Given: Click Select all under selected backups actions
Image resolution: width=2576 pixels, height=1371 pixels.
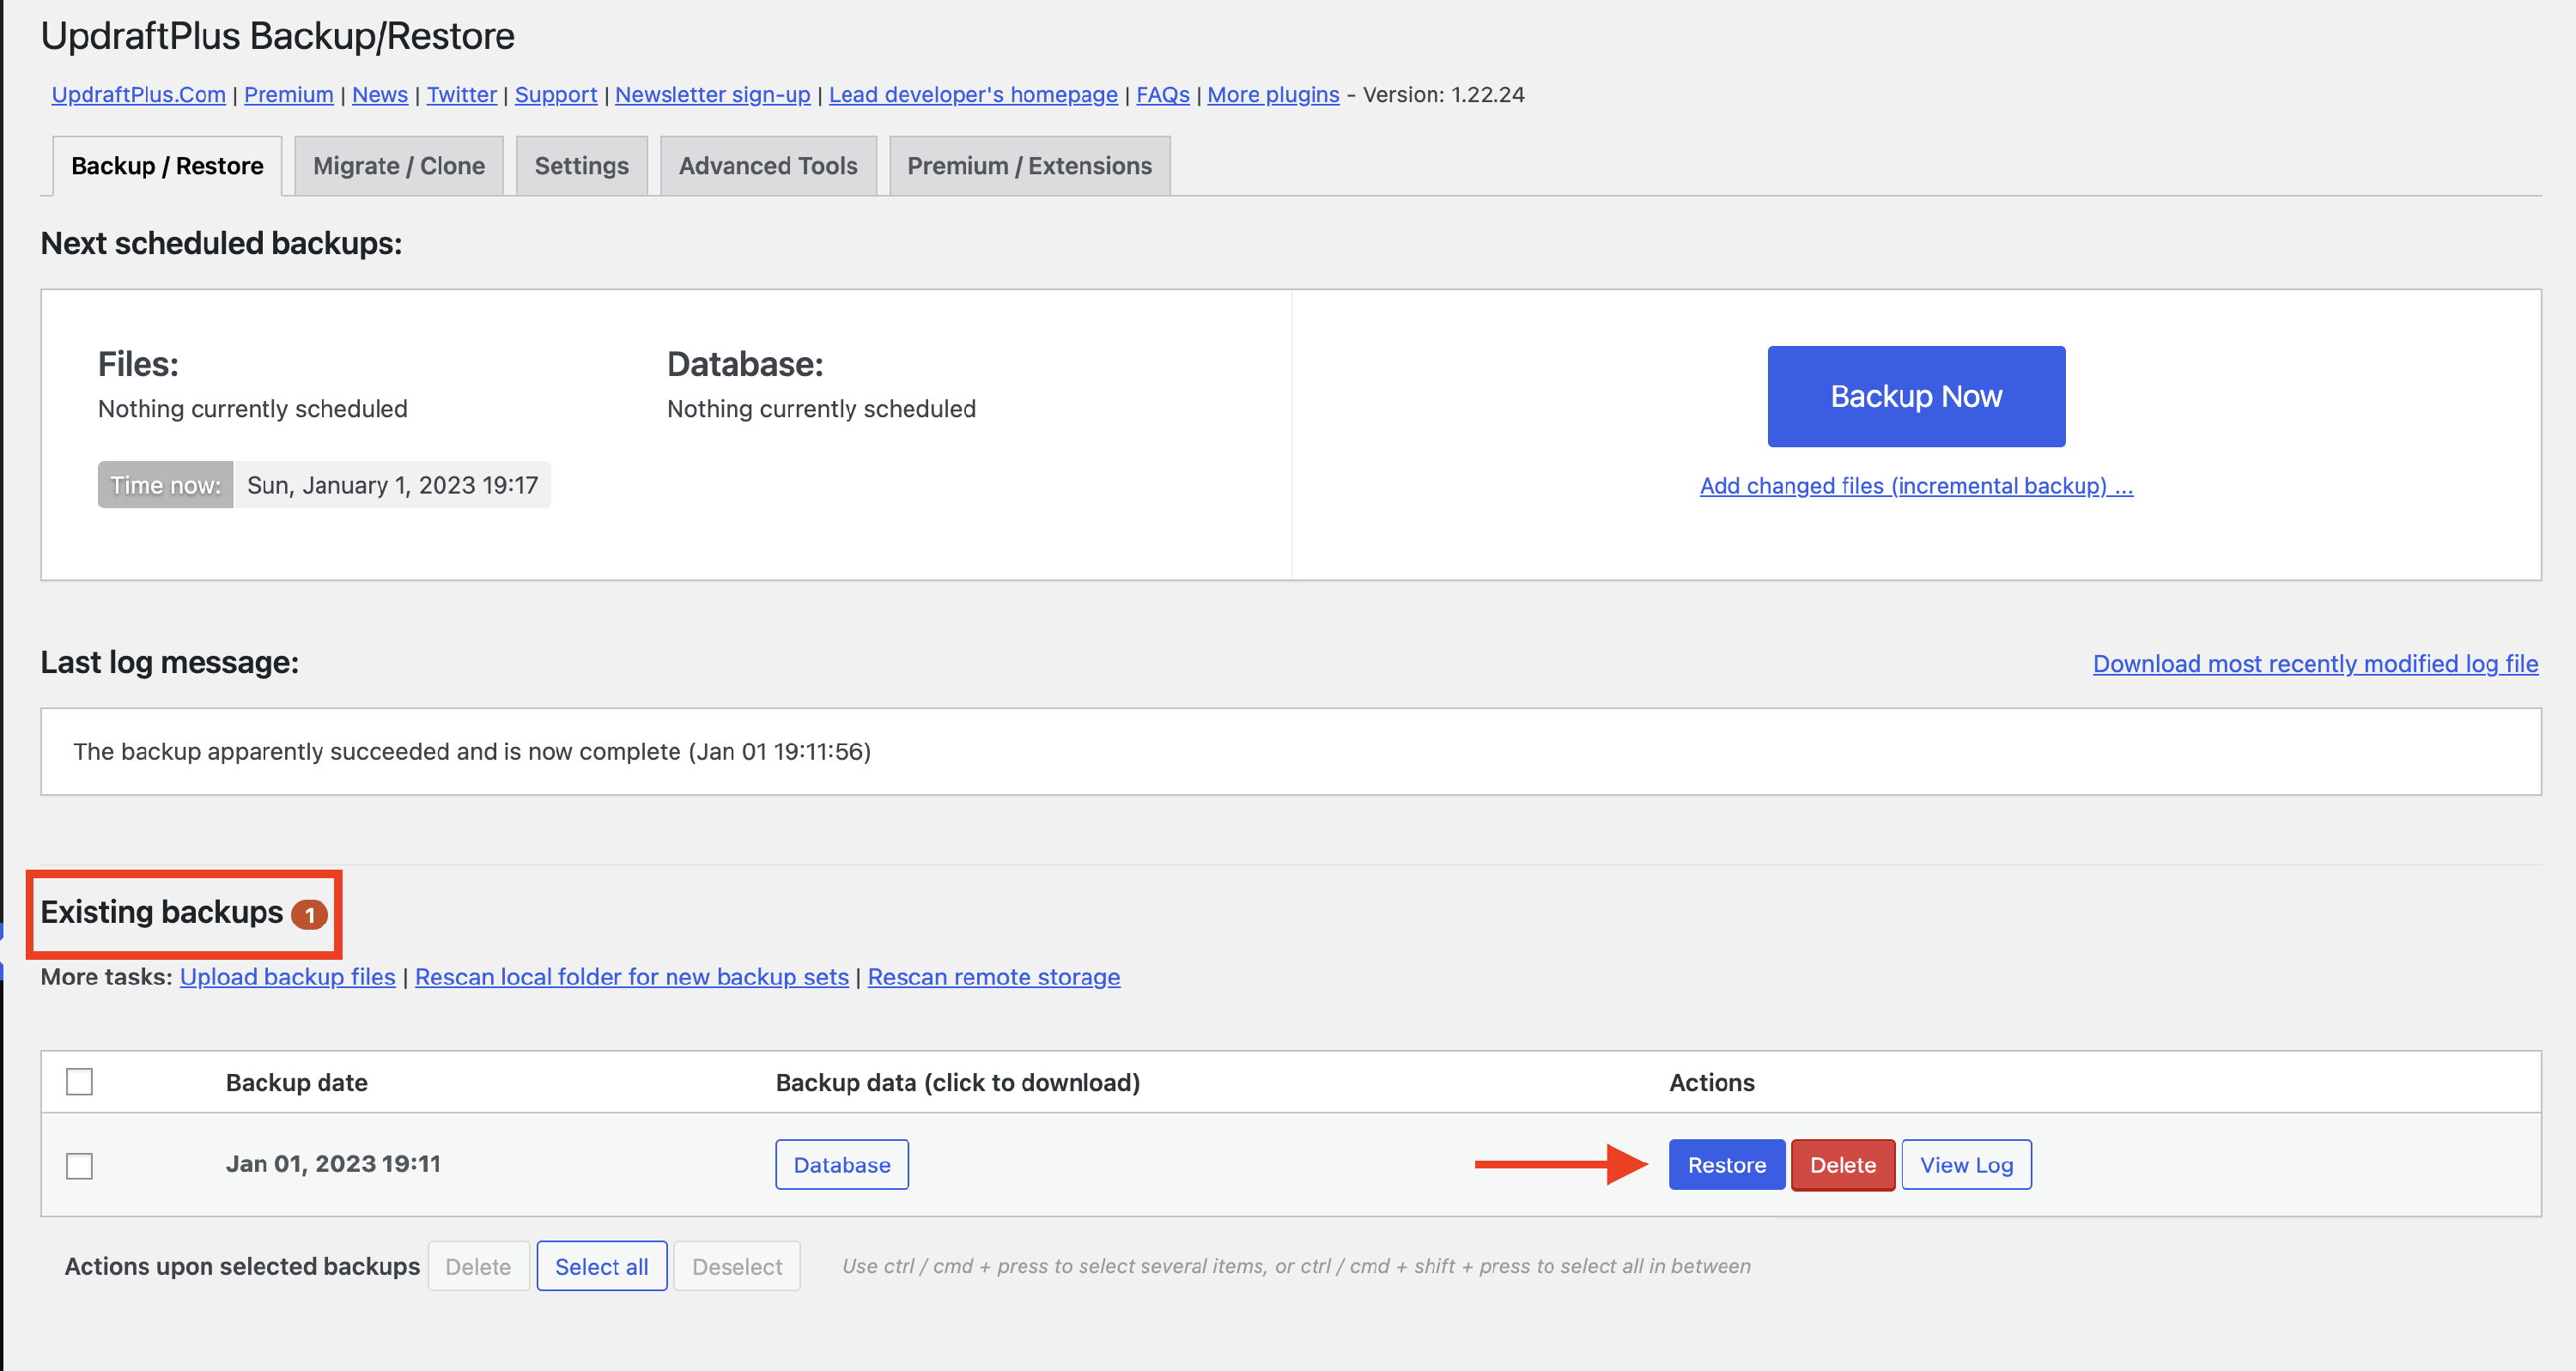Looking at the screenshot, I should coord(601,1266).
